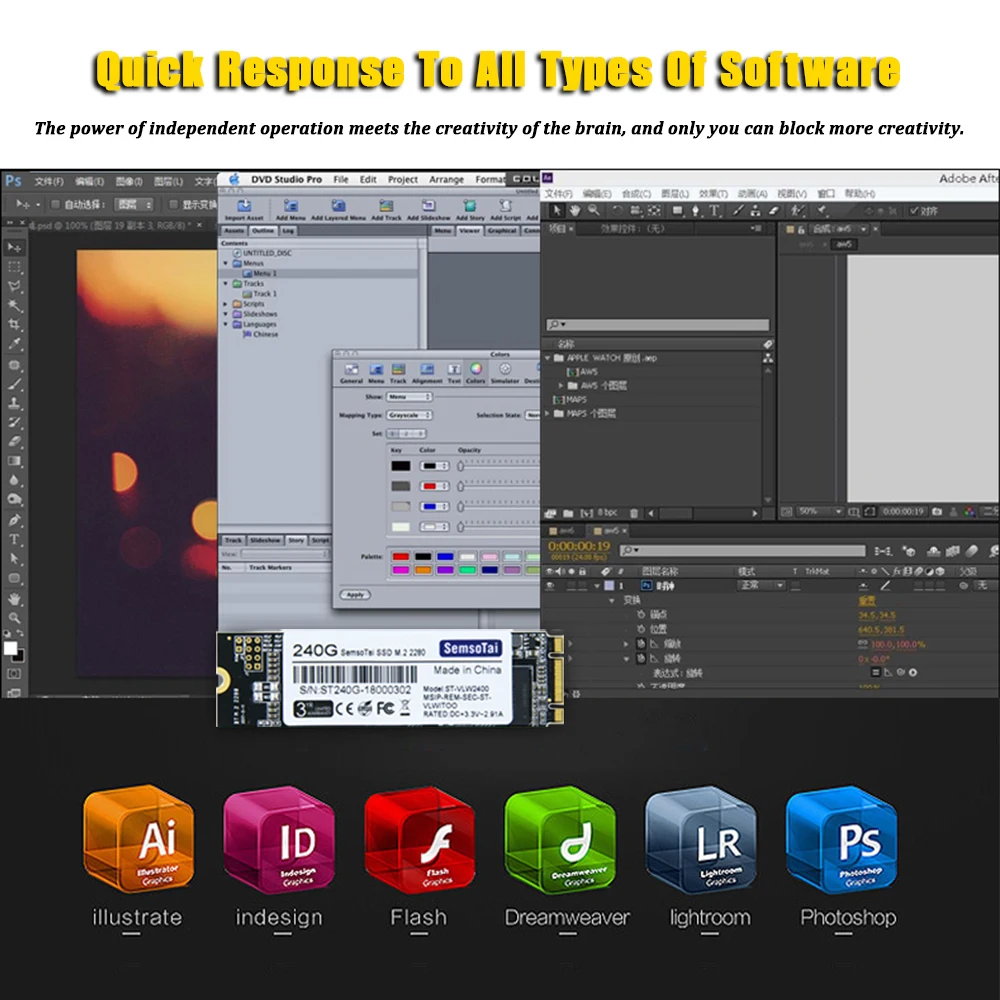Open the Apple menu in DVD Studio Pro menu bar
The height and width of the screenshot is (1000, 1000).
[x=234, y=179]
